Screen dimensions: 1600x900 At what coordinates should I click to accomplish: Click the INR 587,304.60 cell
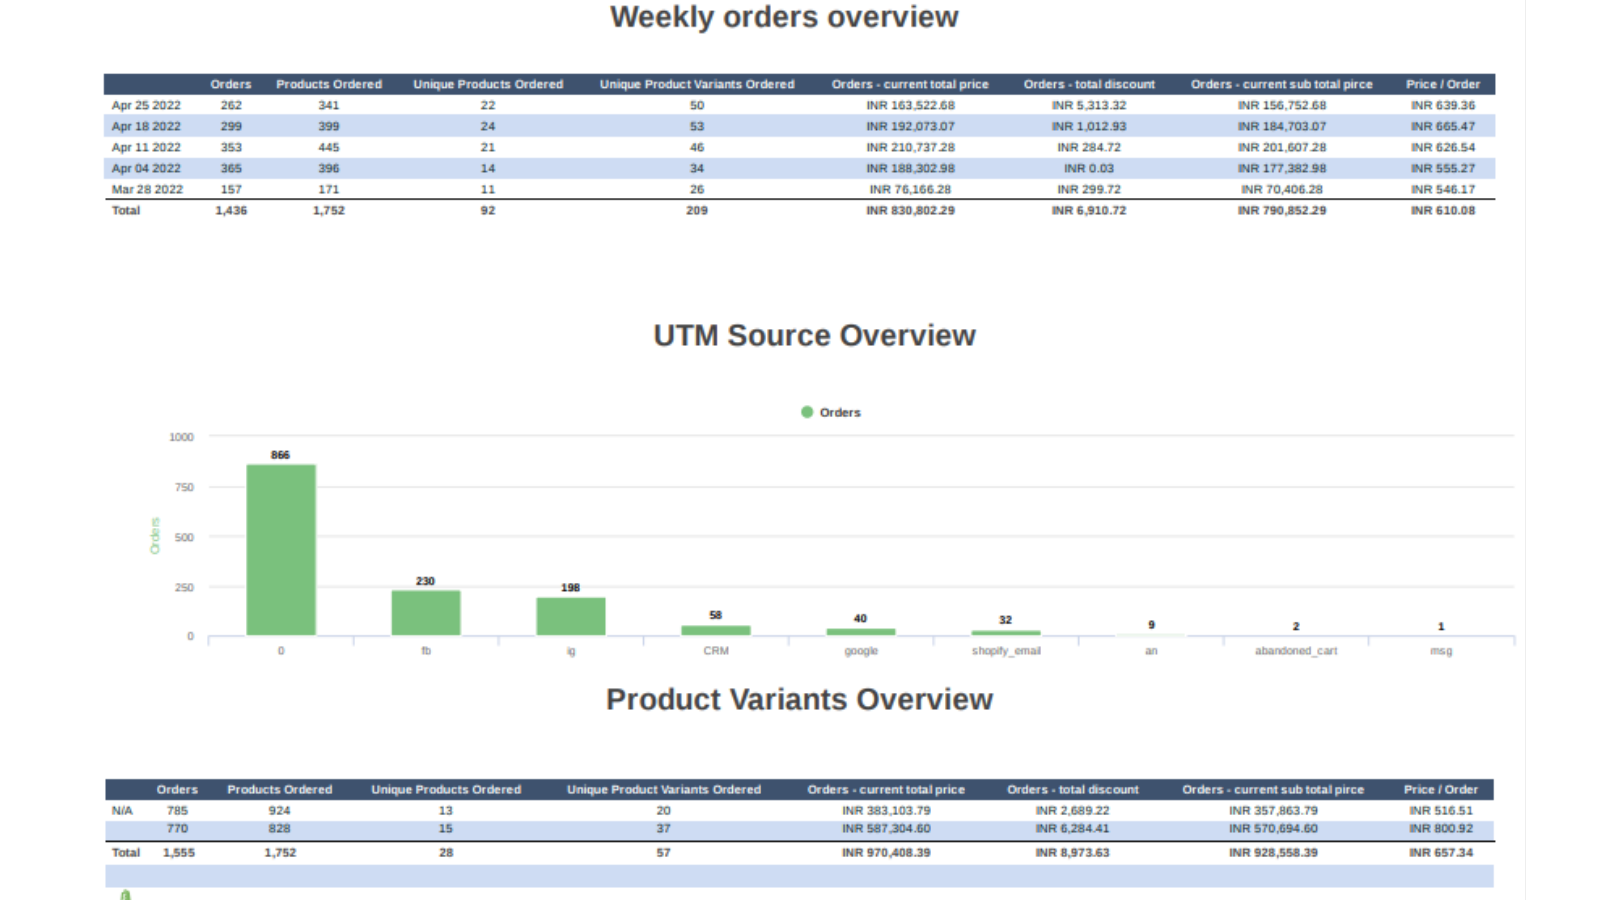[x=886, y=829]
